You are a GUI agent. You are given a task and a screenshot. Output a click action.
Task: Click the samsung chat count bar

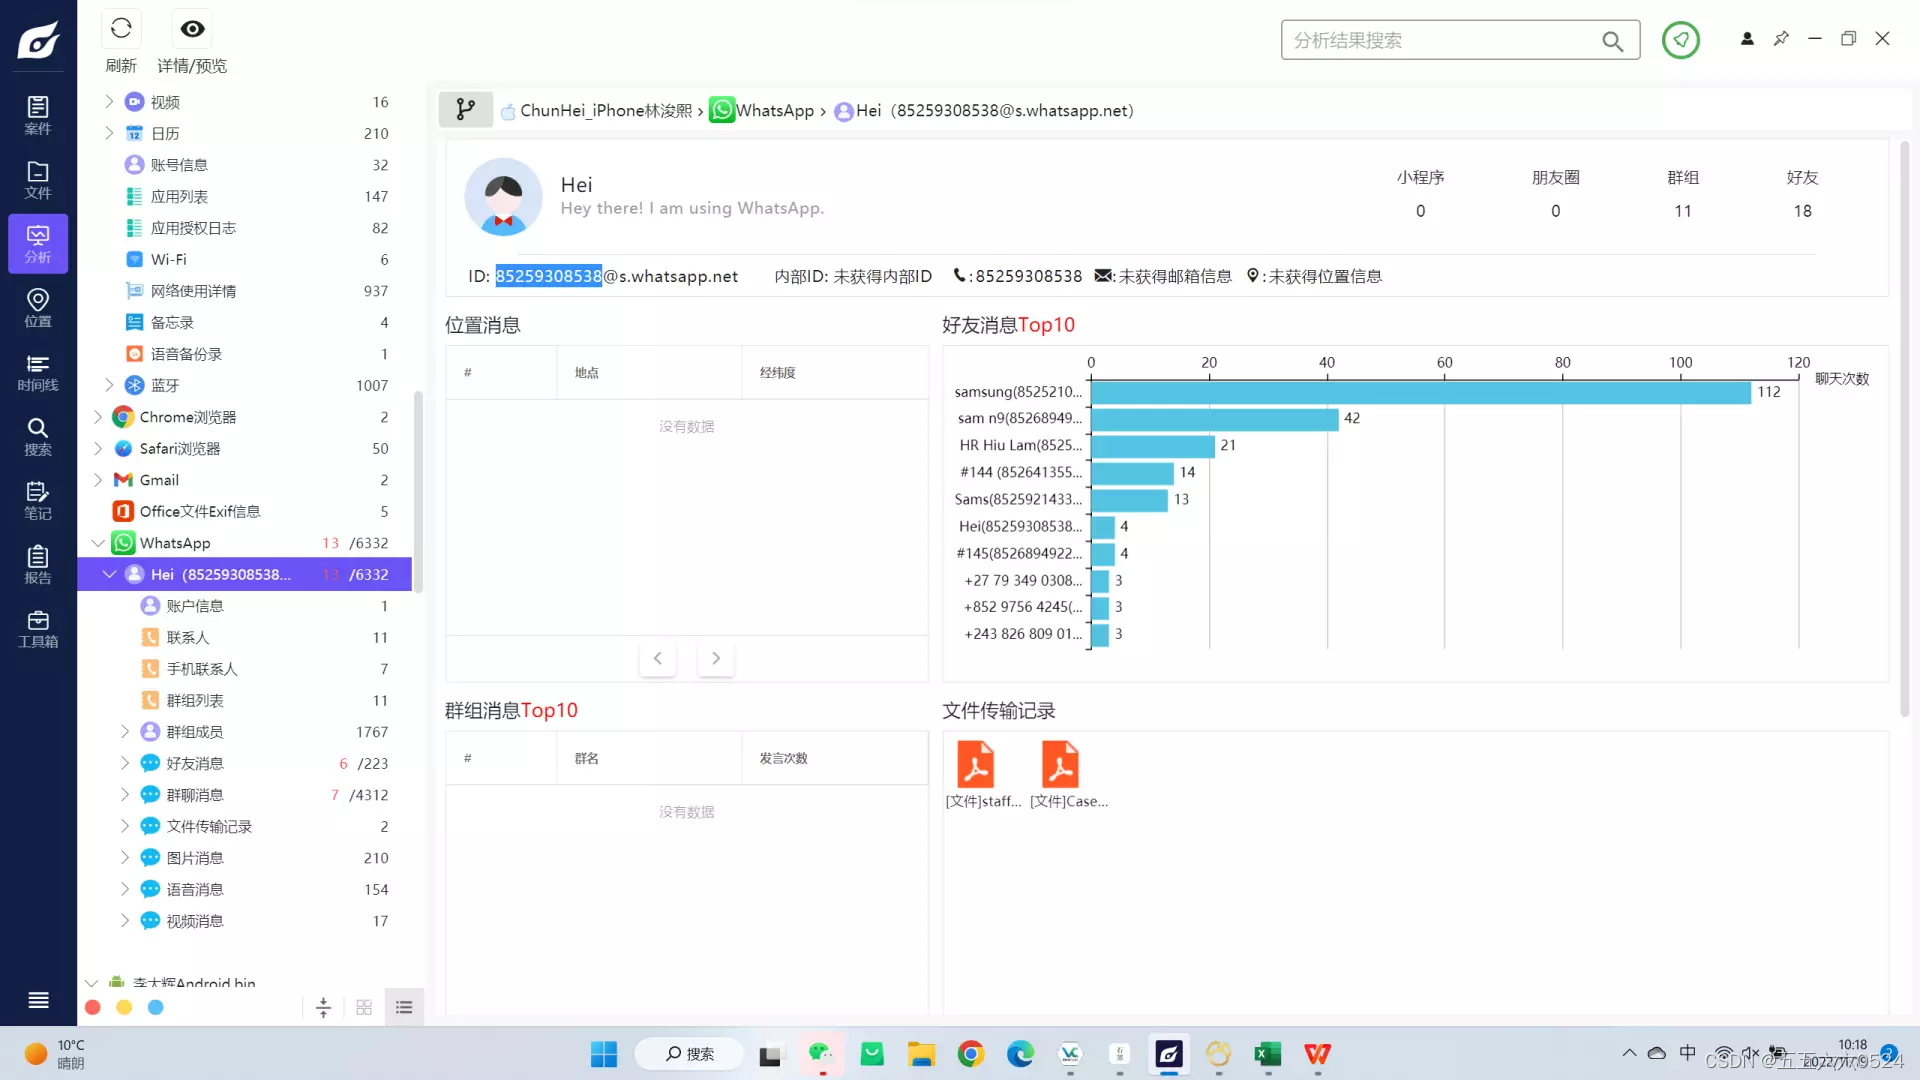click(x=1420, y=392)
